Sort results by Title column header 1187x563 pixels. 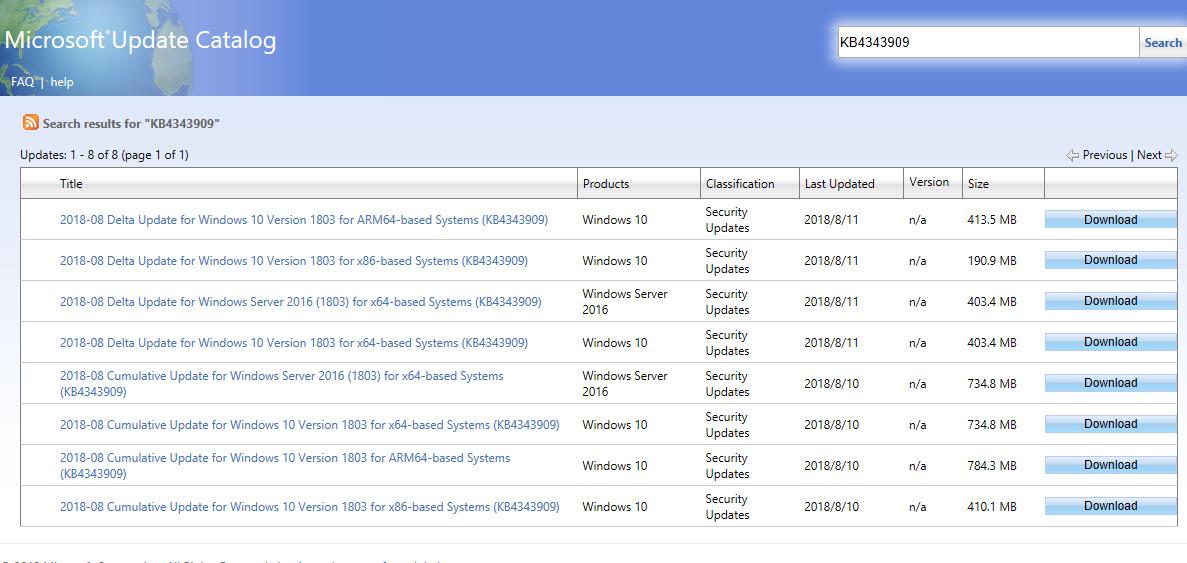[71, 184]
